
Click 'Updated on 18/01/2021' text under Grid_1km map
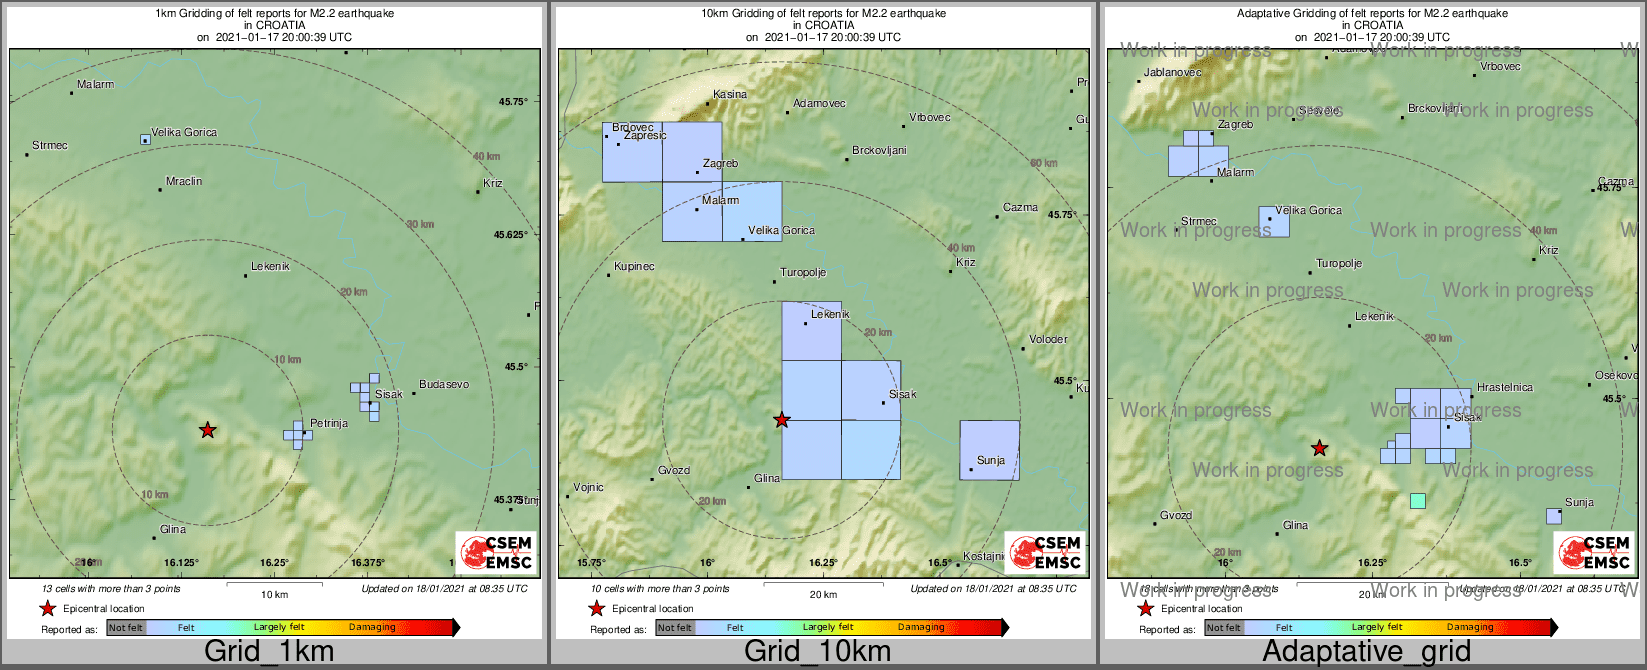click(444, 589)
